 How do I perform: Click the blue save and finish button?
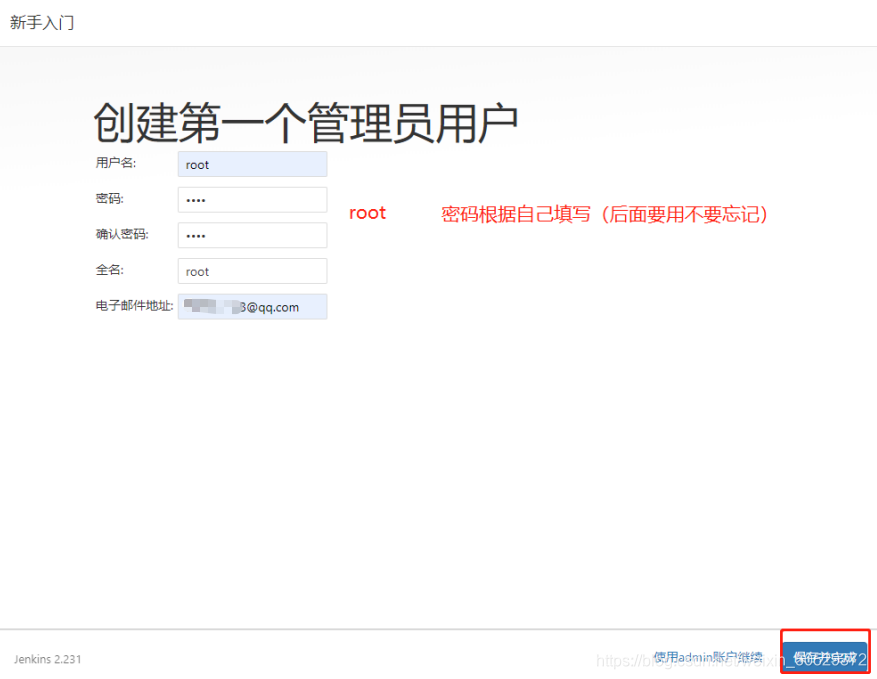coord(825,657)
